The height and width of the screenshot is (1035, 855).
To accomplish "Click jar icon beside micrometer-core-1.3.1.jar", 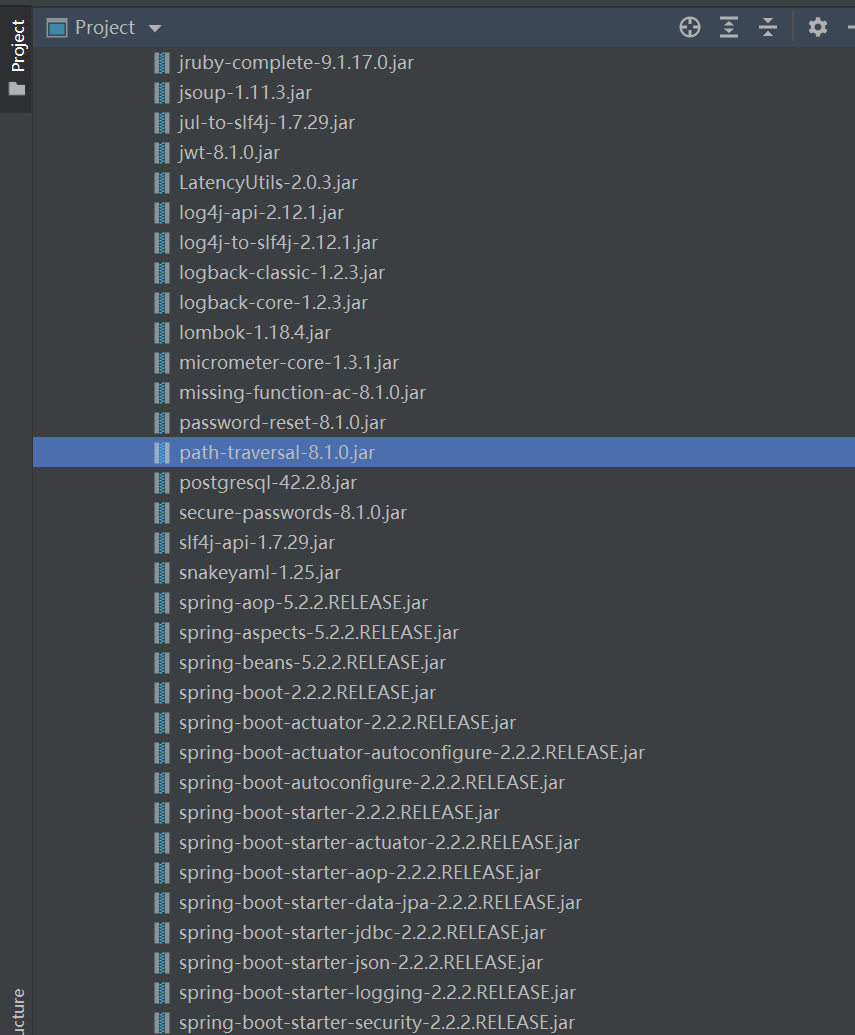I will pyautogui.click(x=162, y=362).
